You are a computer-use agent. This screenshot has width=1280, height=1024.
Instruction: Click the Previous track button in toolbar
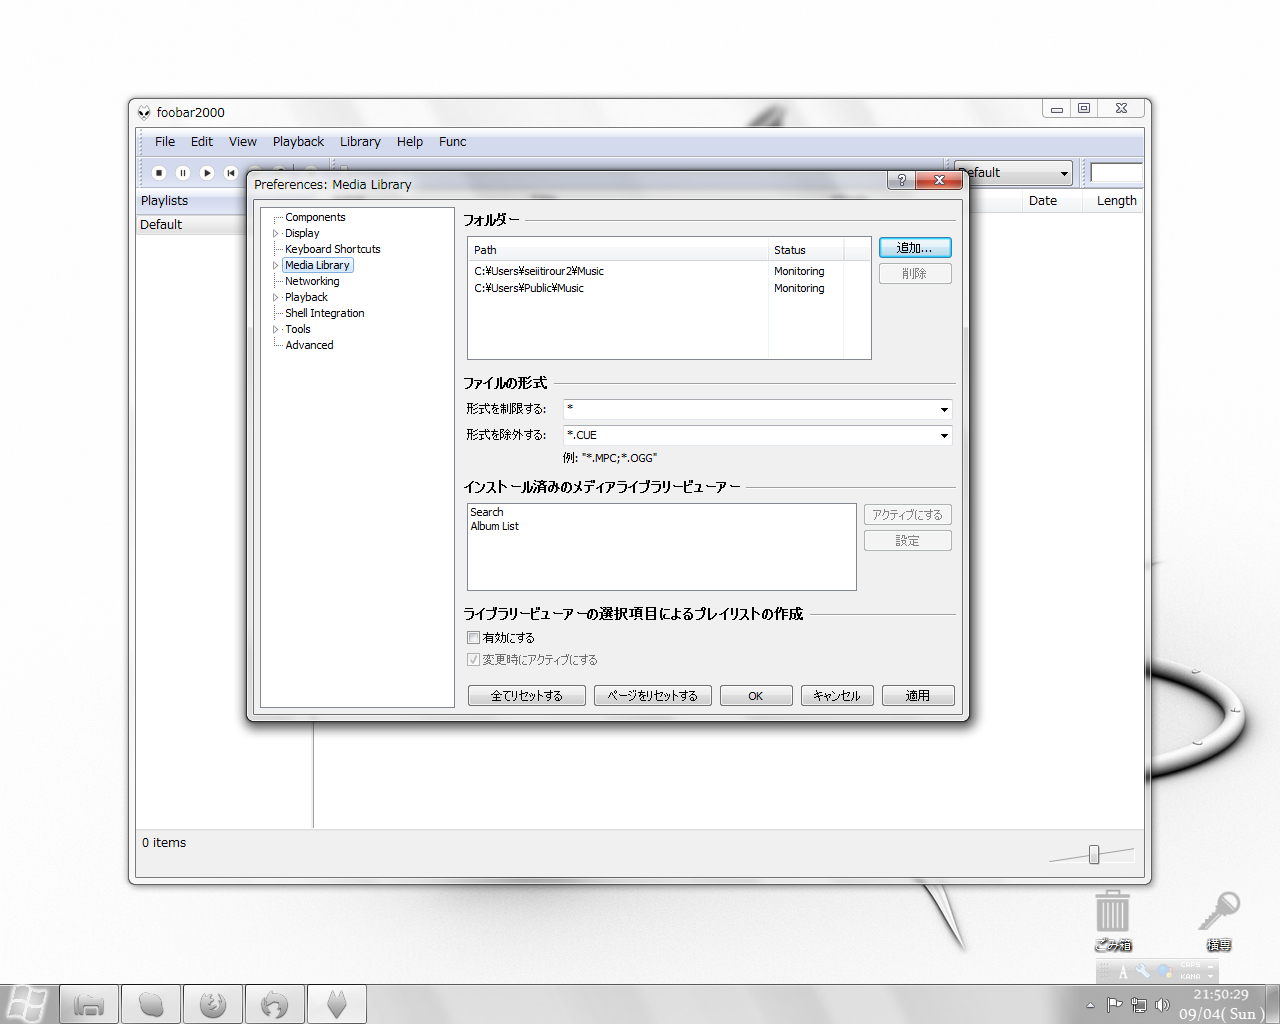pos(231,173)
